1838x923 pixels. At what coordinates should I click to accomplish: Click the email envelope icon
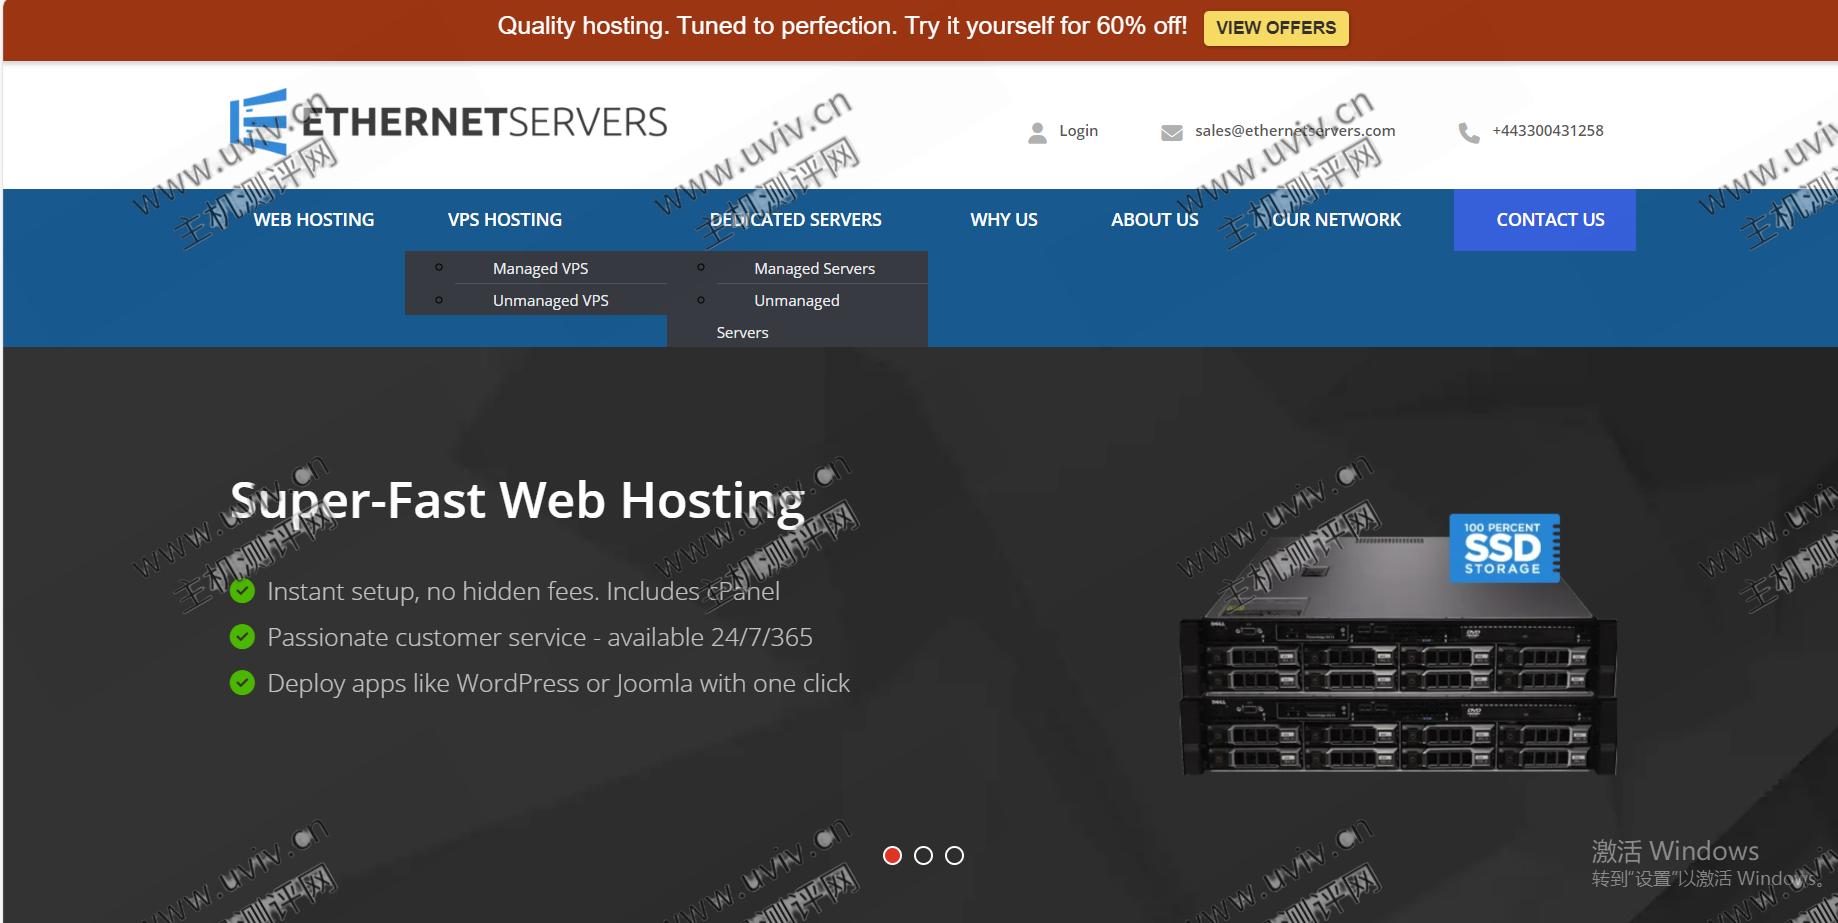point(1171,132)
